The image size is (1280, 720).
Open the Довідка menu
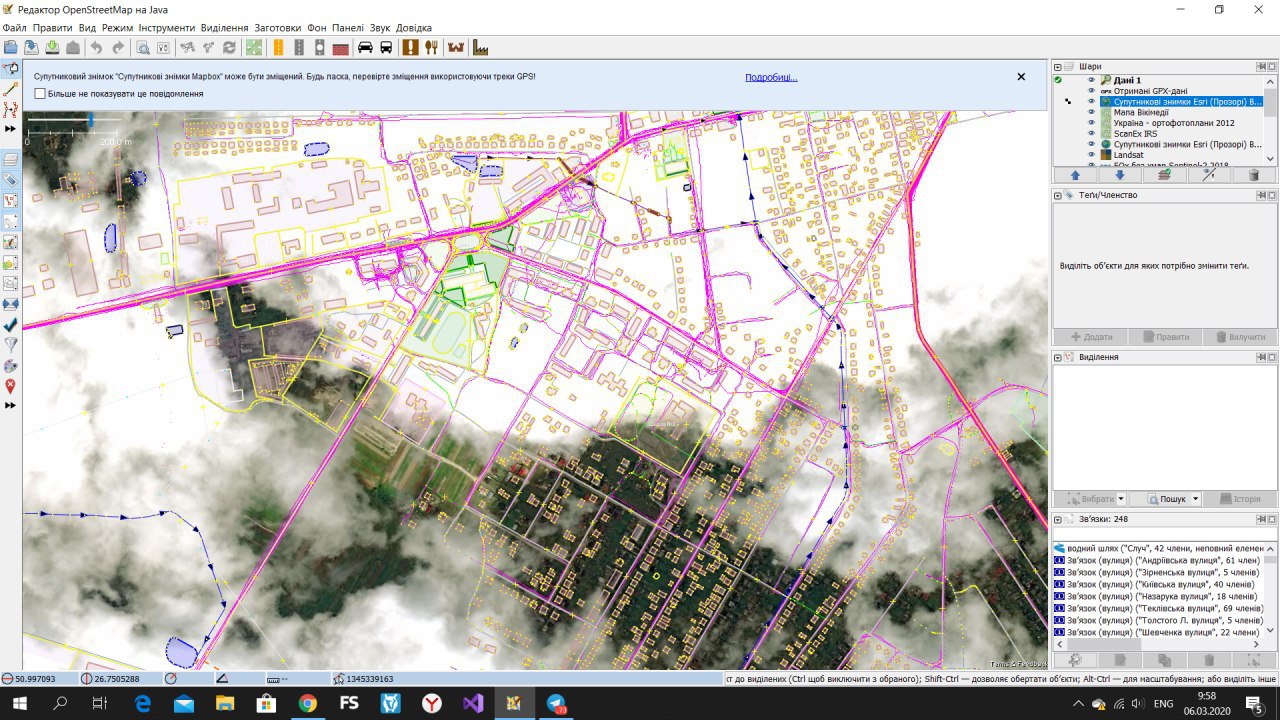pyautogui.click(x=414, y=28)
